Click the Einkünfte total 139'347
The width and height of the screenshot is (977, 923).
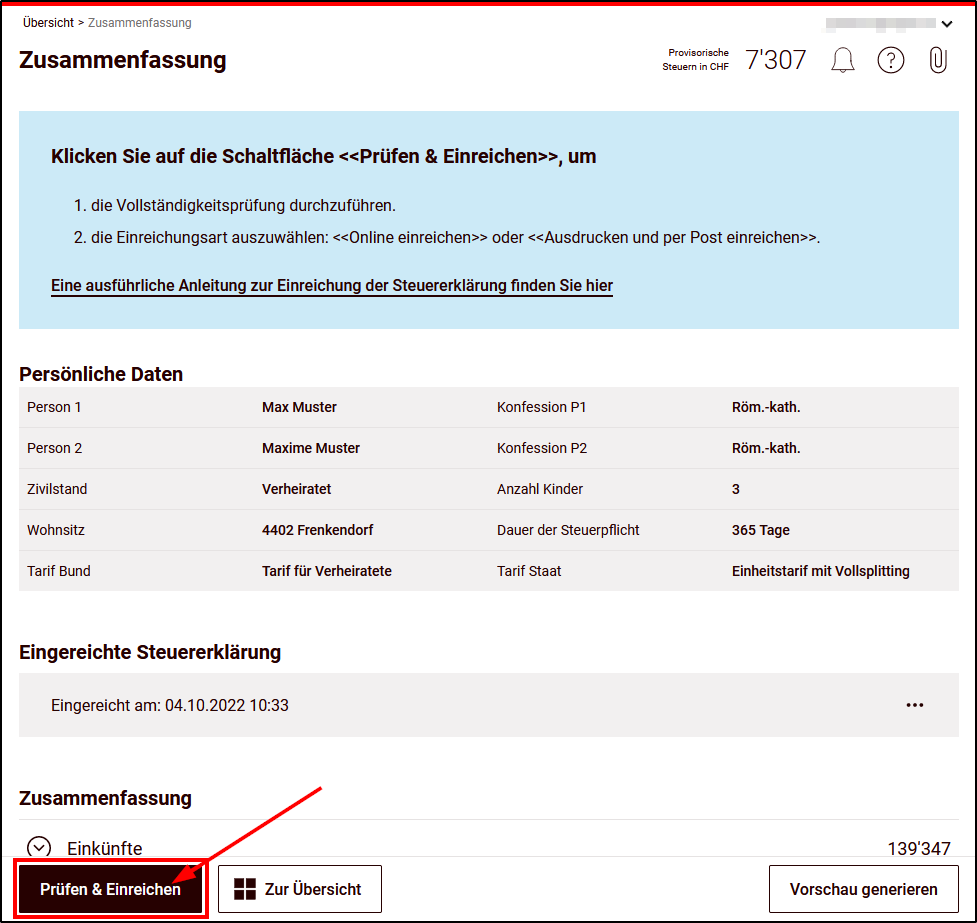pos(918,848)
